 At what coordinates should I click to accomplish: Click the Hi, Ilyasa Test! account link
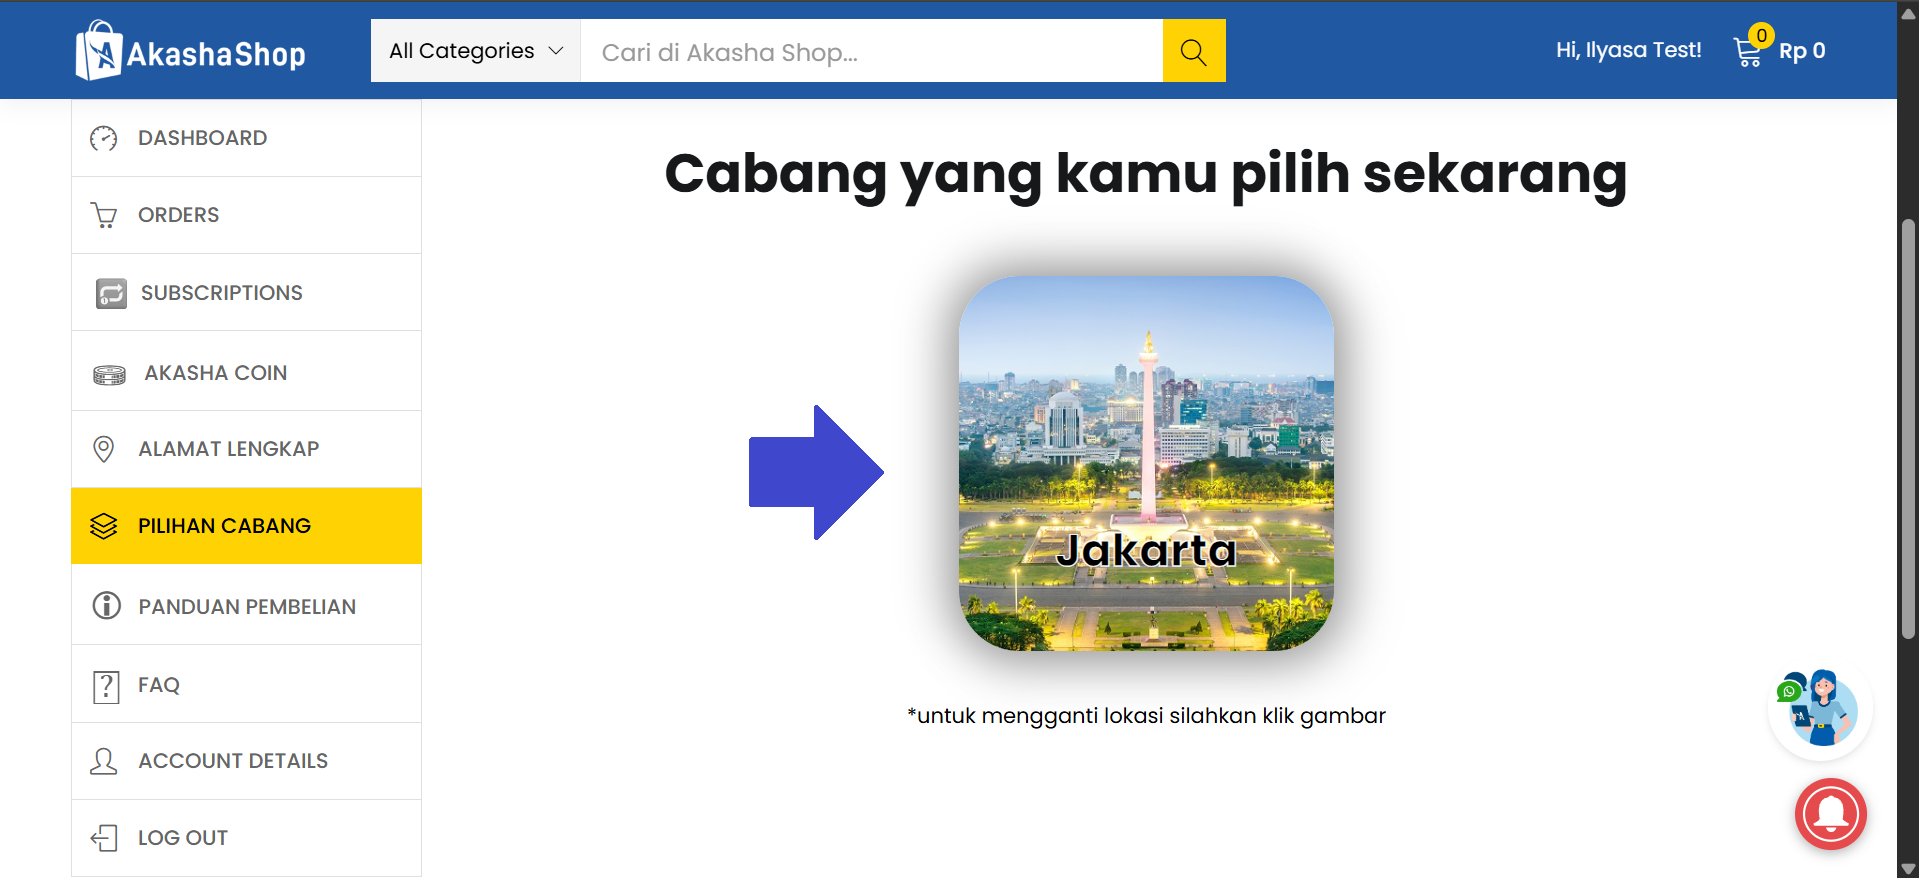point(1628,50)
